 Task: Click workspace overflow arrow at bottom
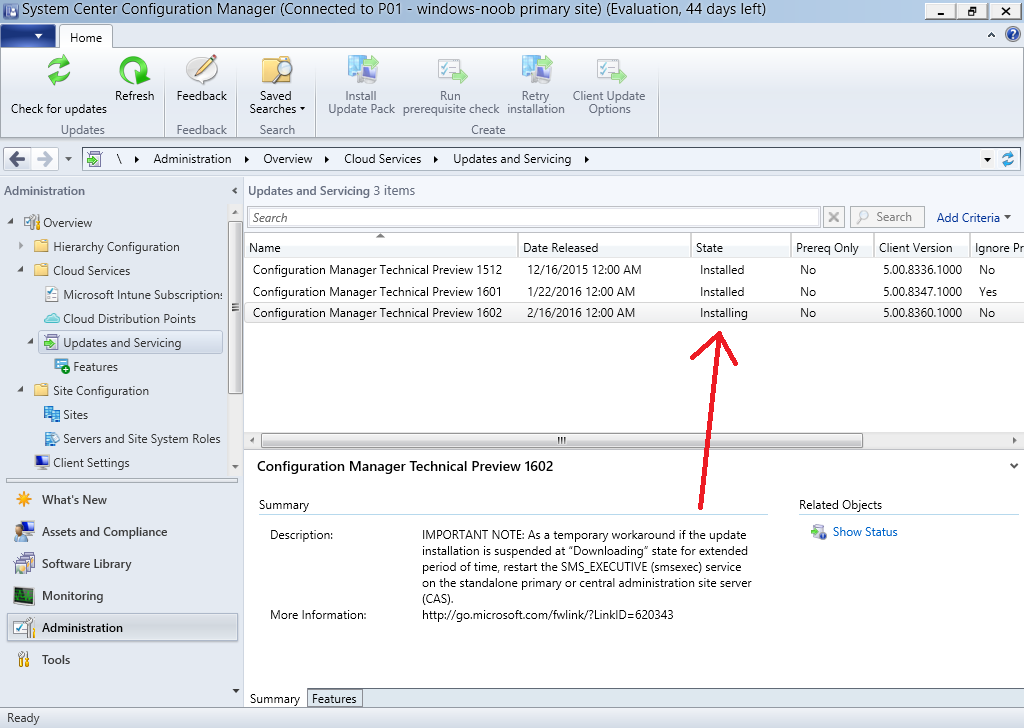235,691
